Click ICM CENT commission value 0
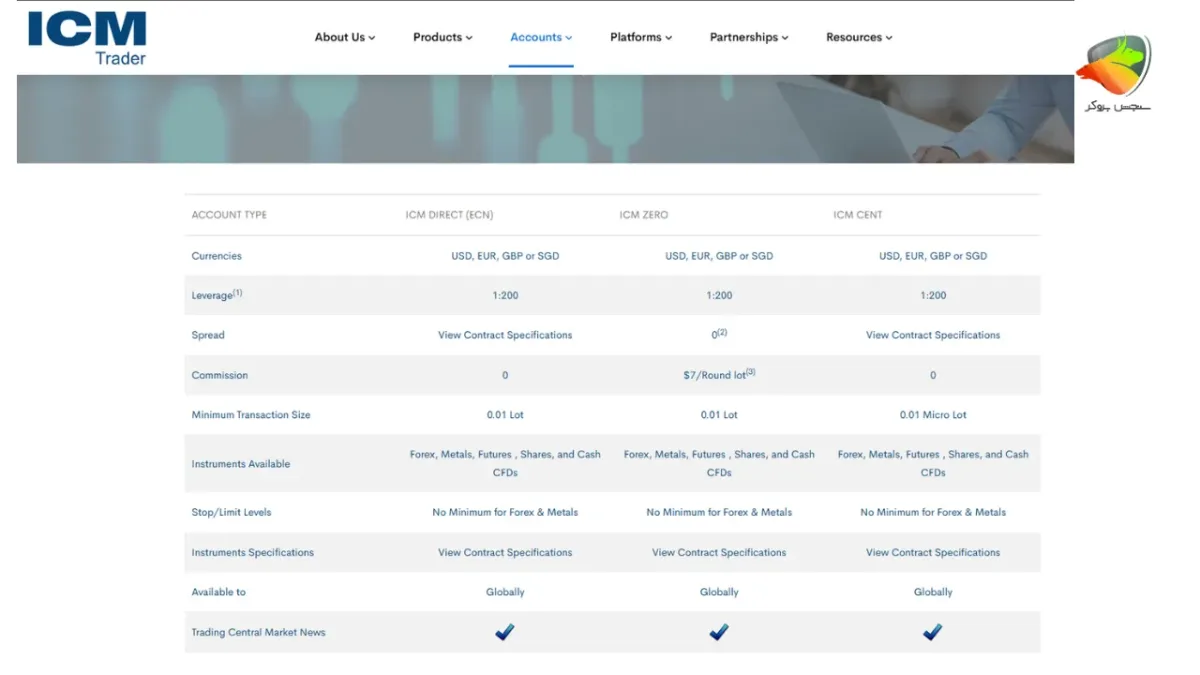 point(933,375)
